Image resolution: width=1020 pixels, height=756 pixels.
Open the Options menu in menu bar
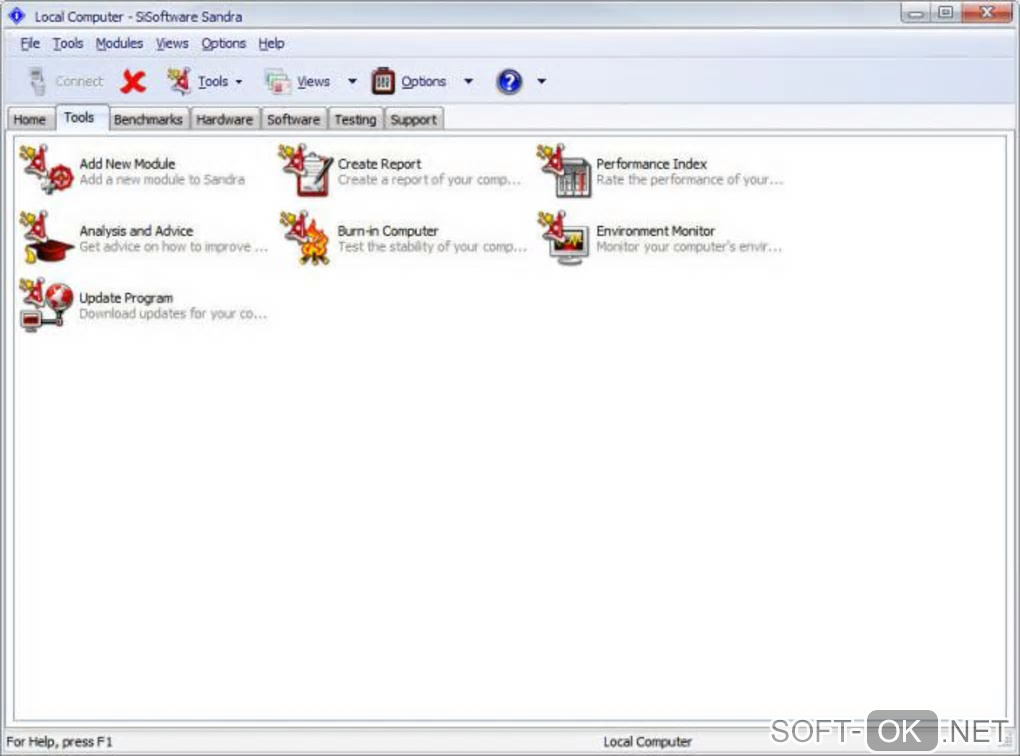pos(223,44)
